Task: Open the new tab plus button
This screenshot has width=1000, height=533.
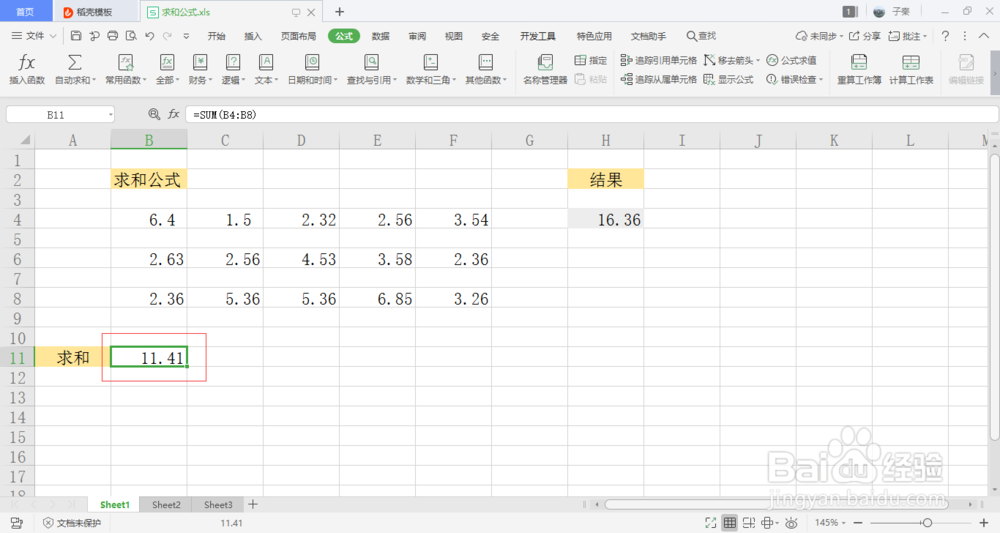Action: [x=339, y=11]
